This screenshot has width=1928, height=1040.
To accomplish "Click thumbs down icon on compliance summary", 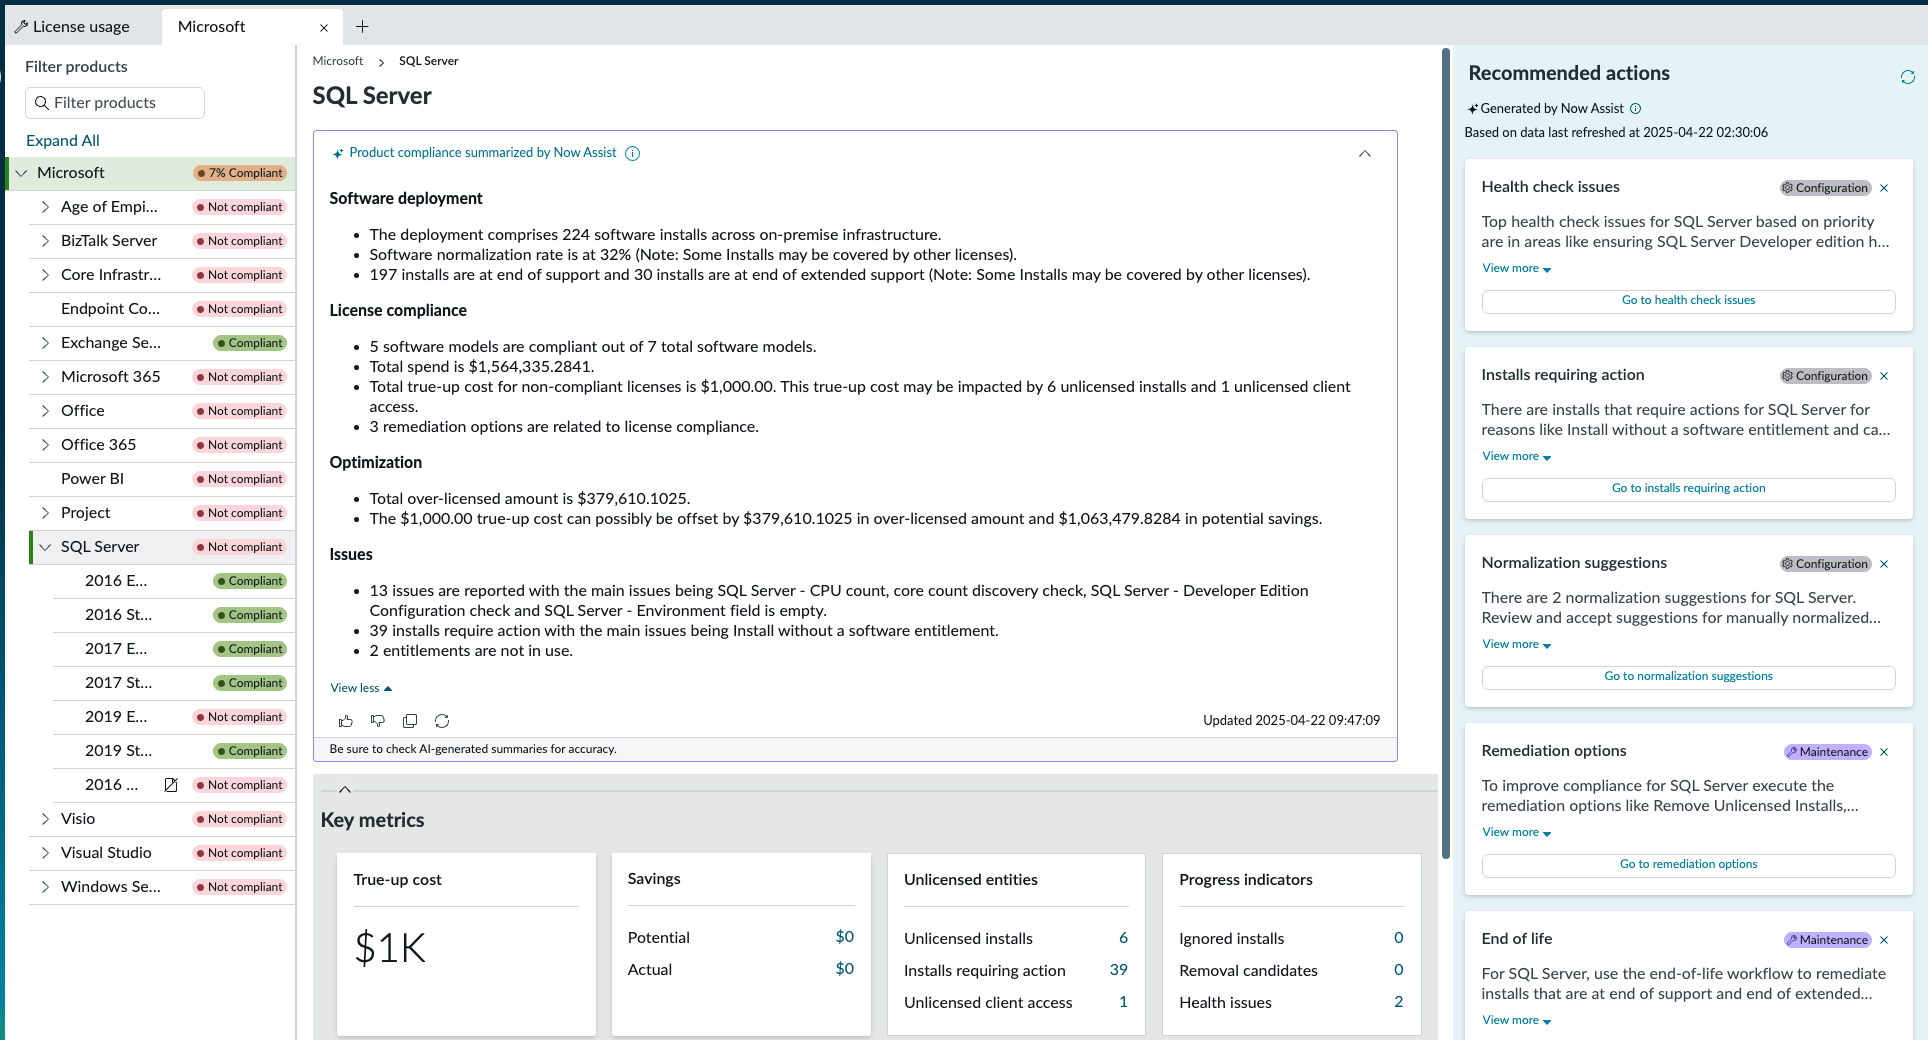I will [x=378, y=721].
